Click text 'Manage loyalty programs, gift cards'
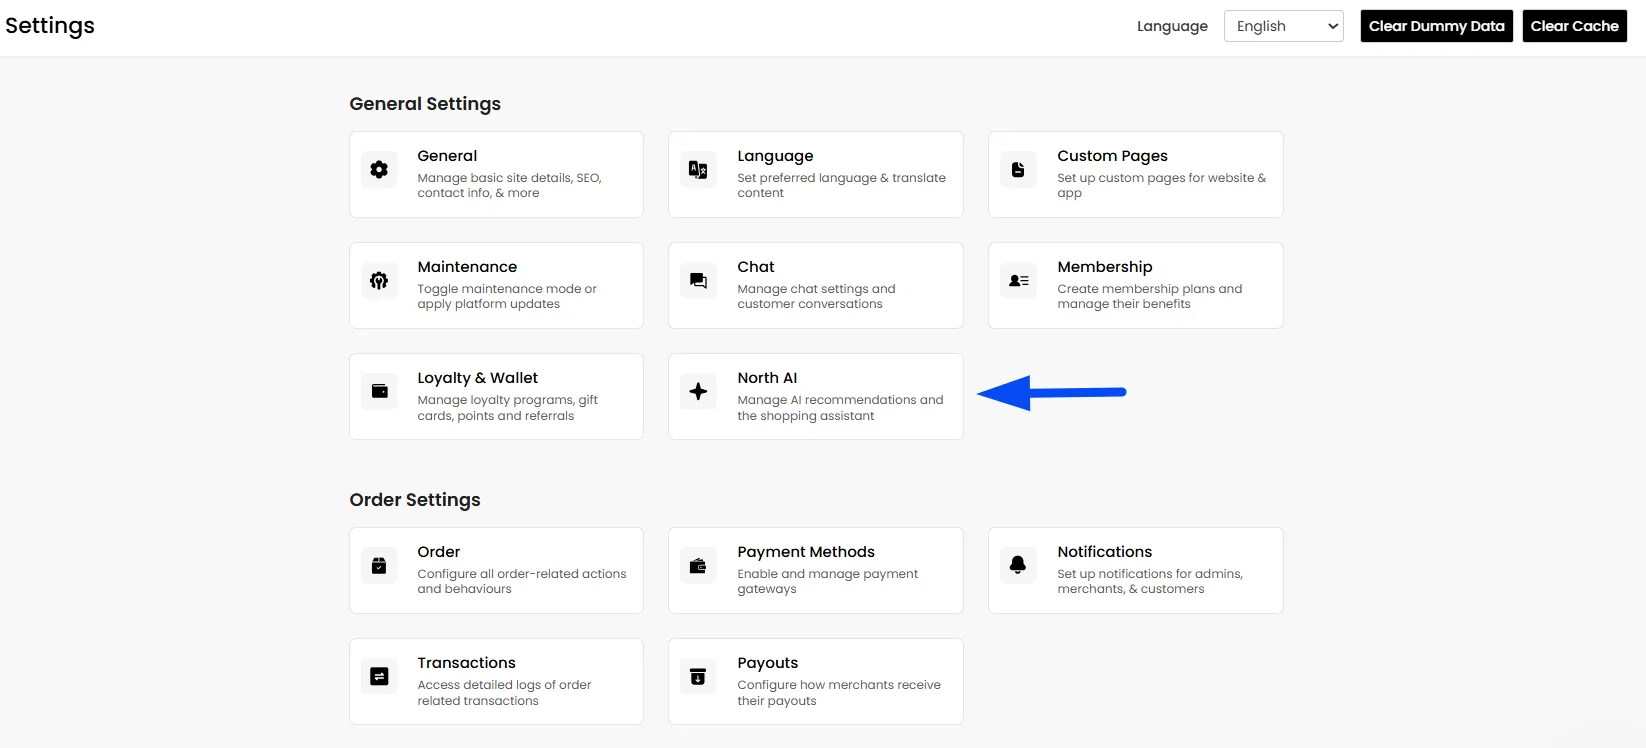 tap(507, 408)
